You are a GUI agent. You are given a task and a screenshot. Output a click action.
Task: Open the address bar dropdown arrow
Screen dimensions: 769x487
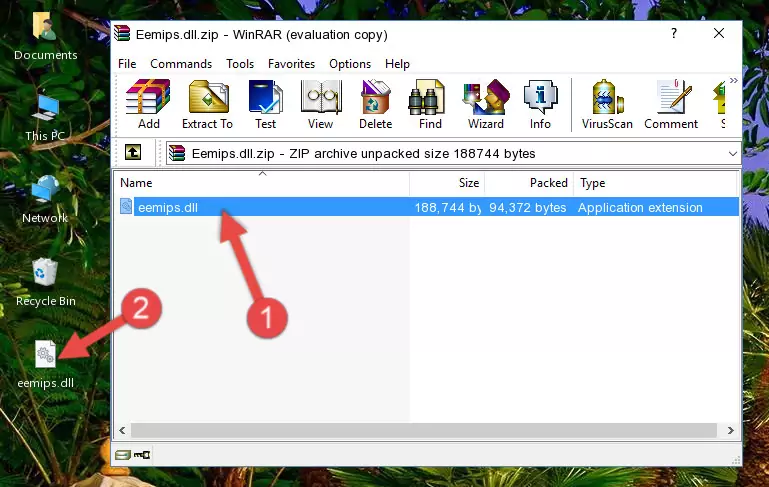732,154
